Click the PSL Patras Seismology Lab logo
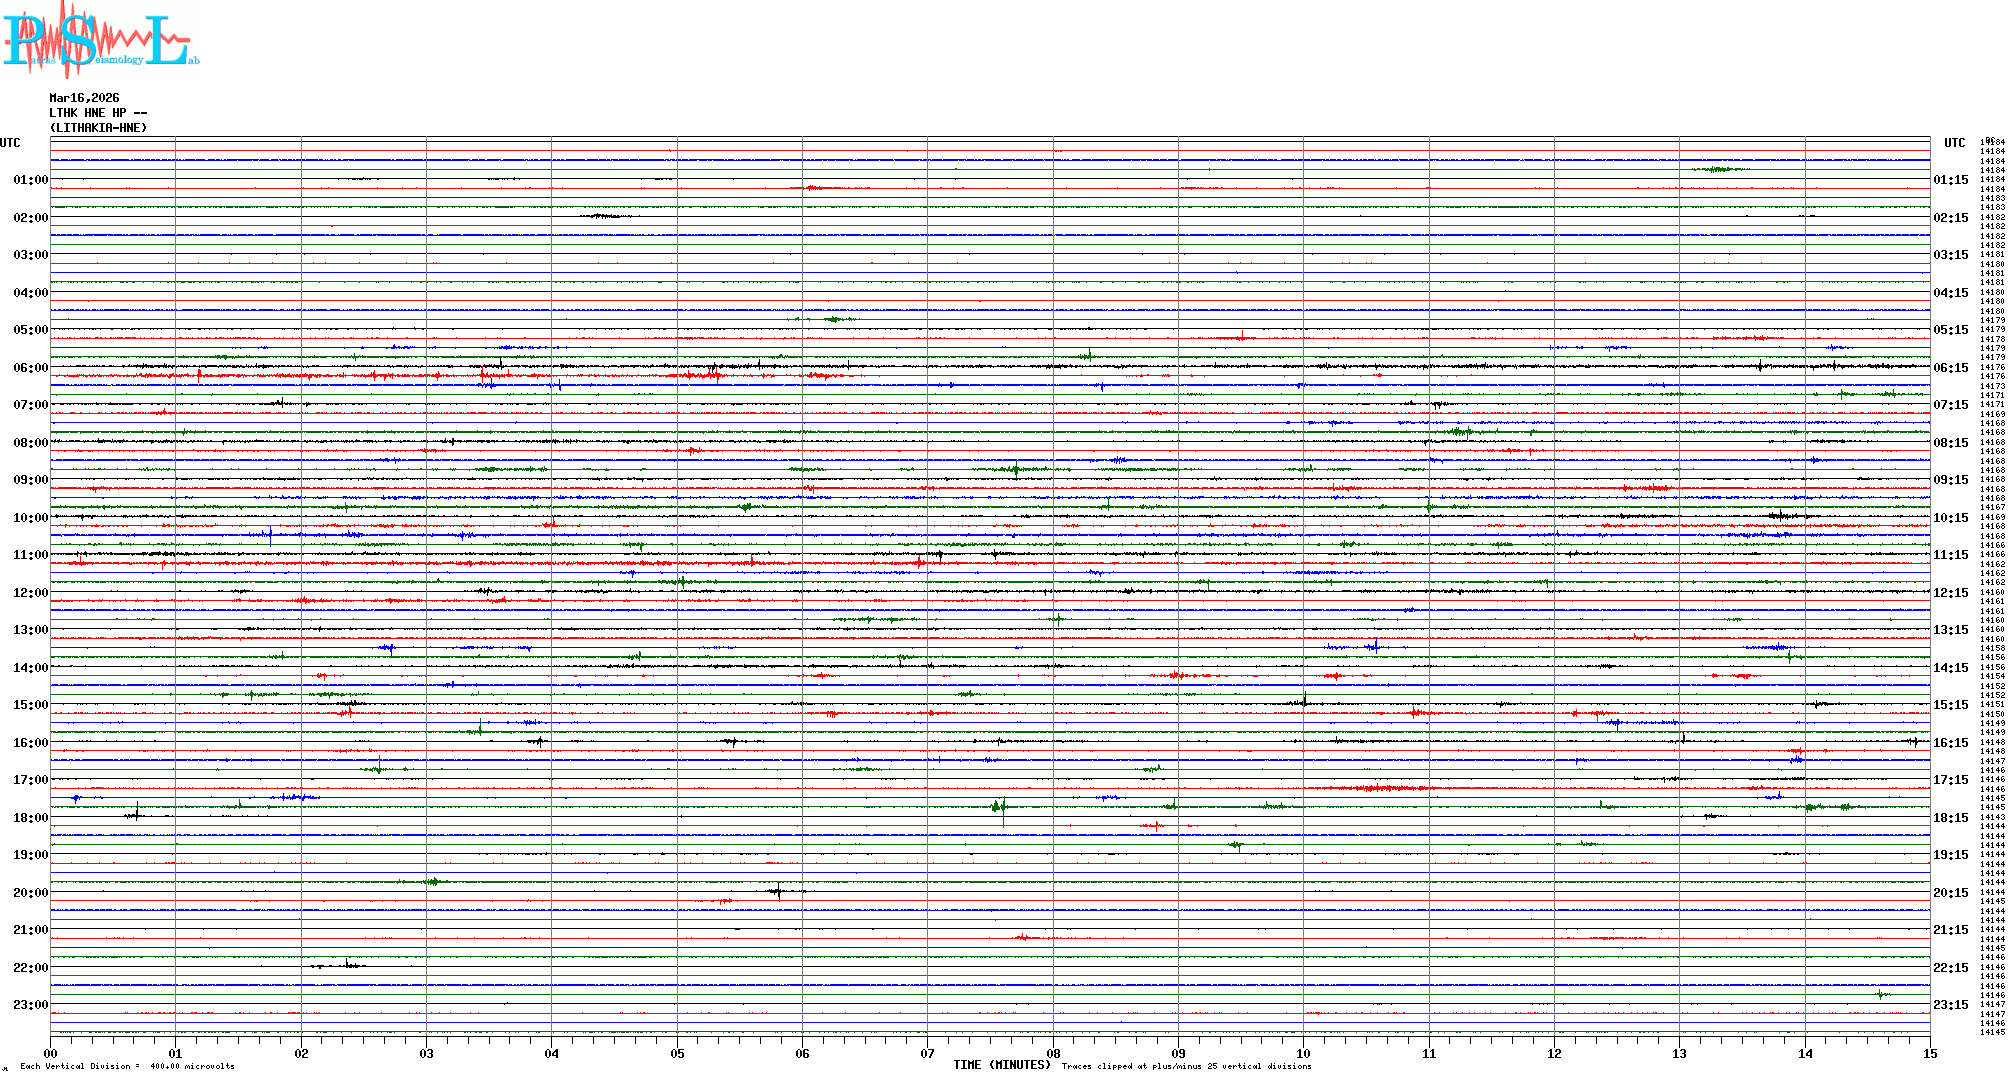 [100, 38]
